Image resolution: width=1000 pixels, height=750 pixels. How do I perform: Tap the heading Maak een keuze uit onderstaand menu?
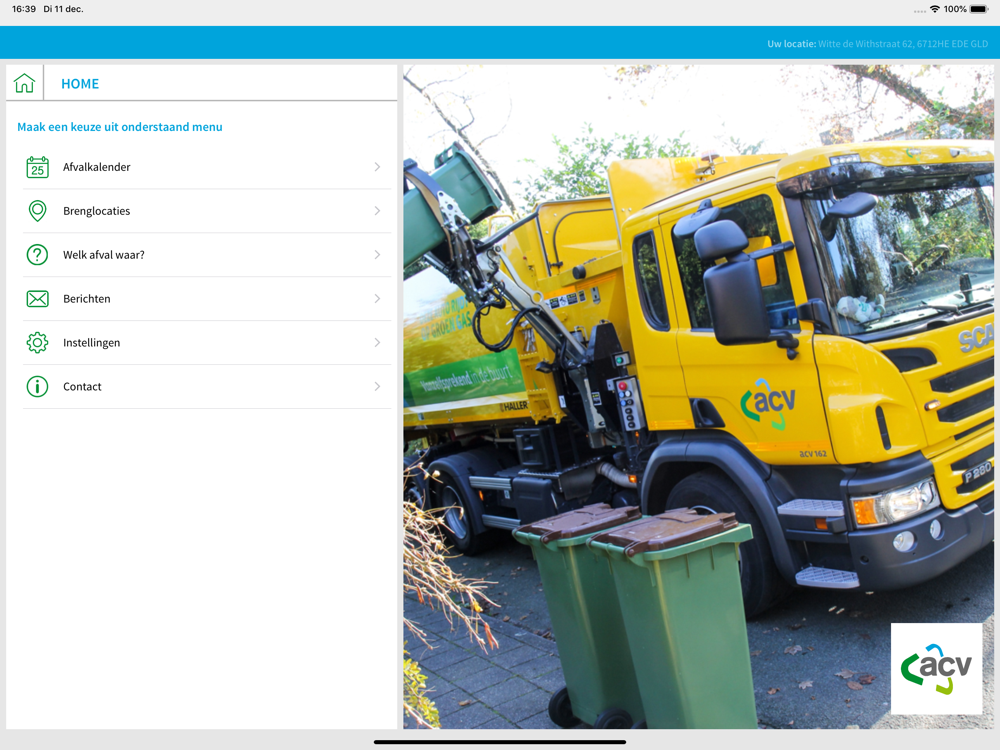tap(120, 127)
